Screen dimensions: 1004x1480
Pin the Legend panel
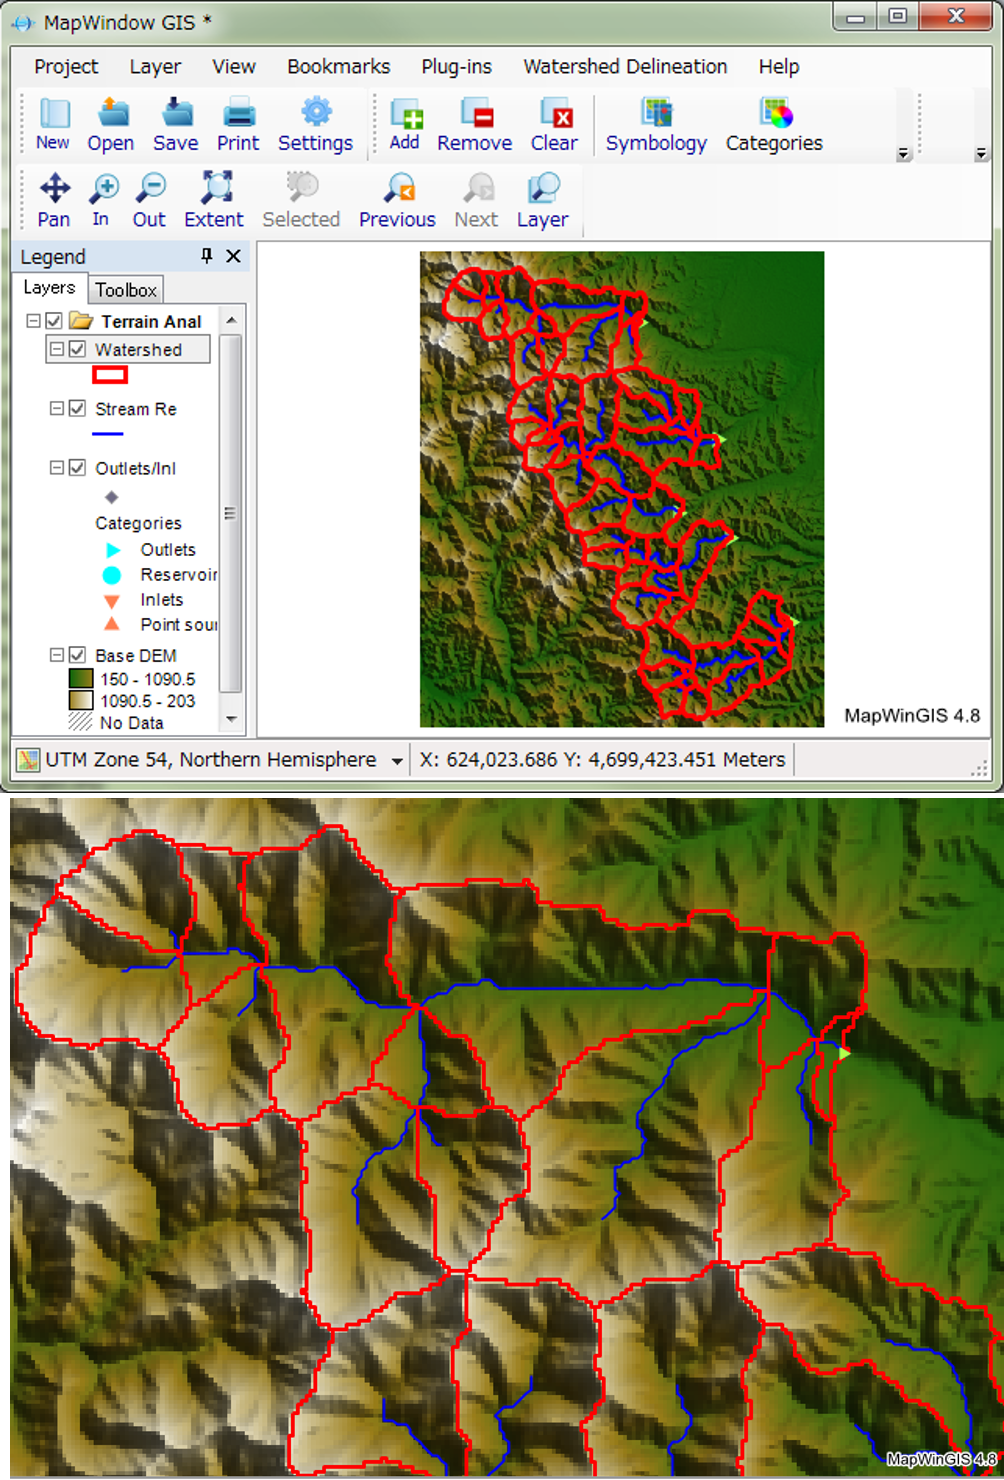pos(207,256)
